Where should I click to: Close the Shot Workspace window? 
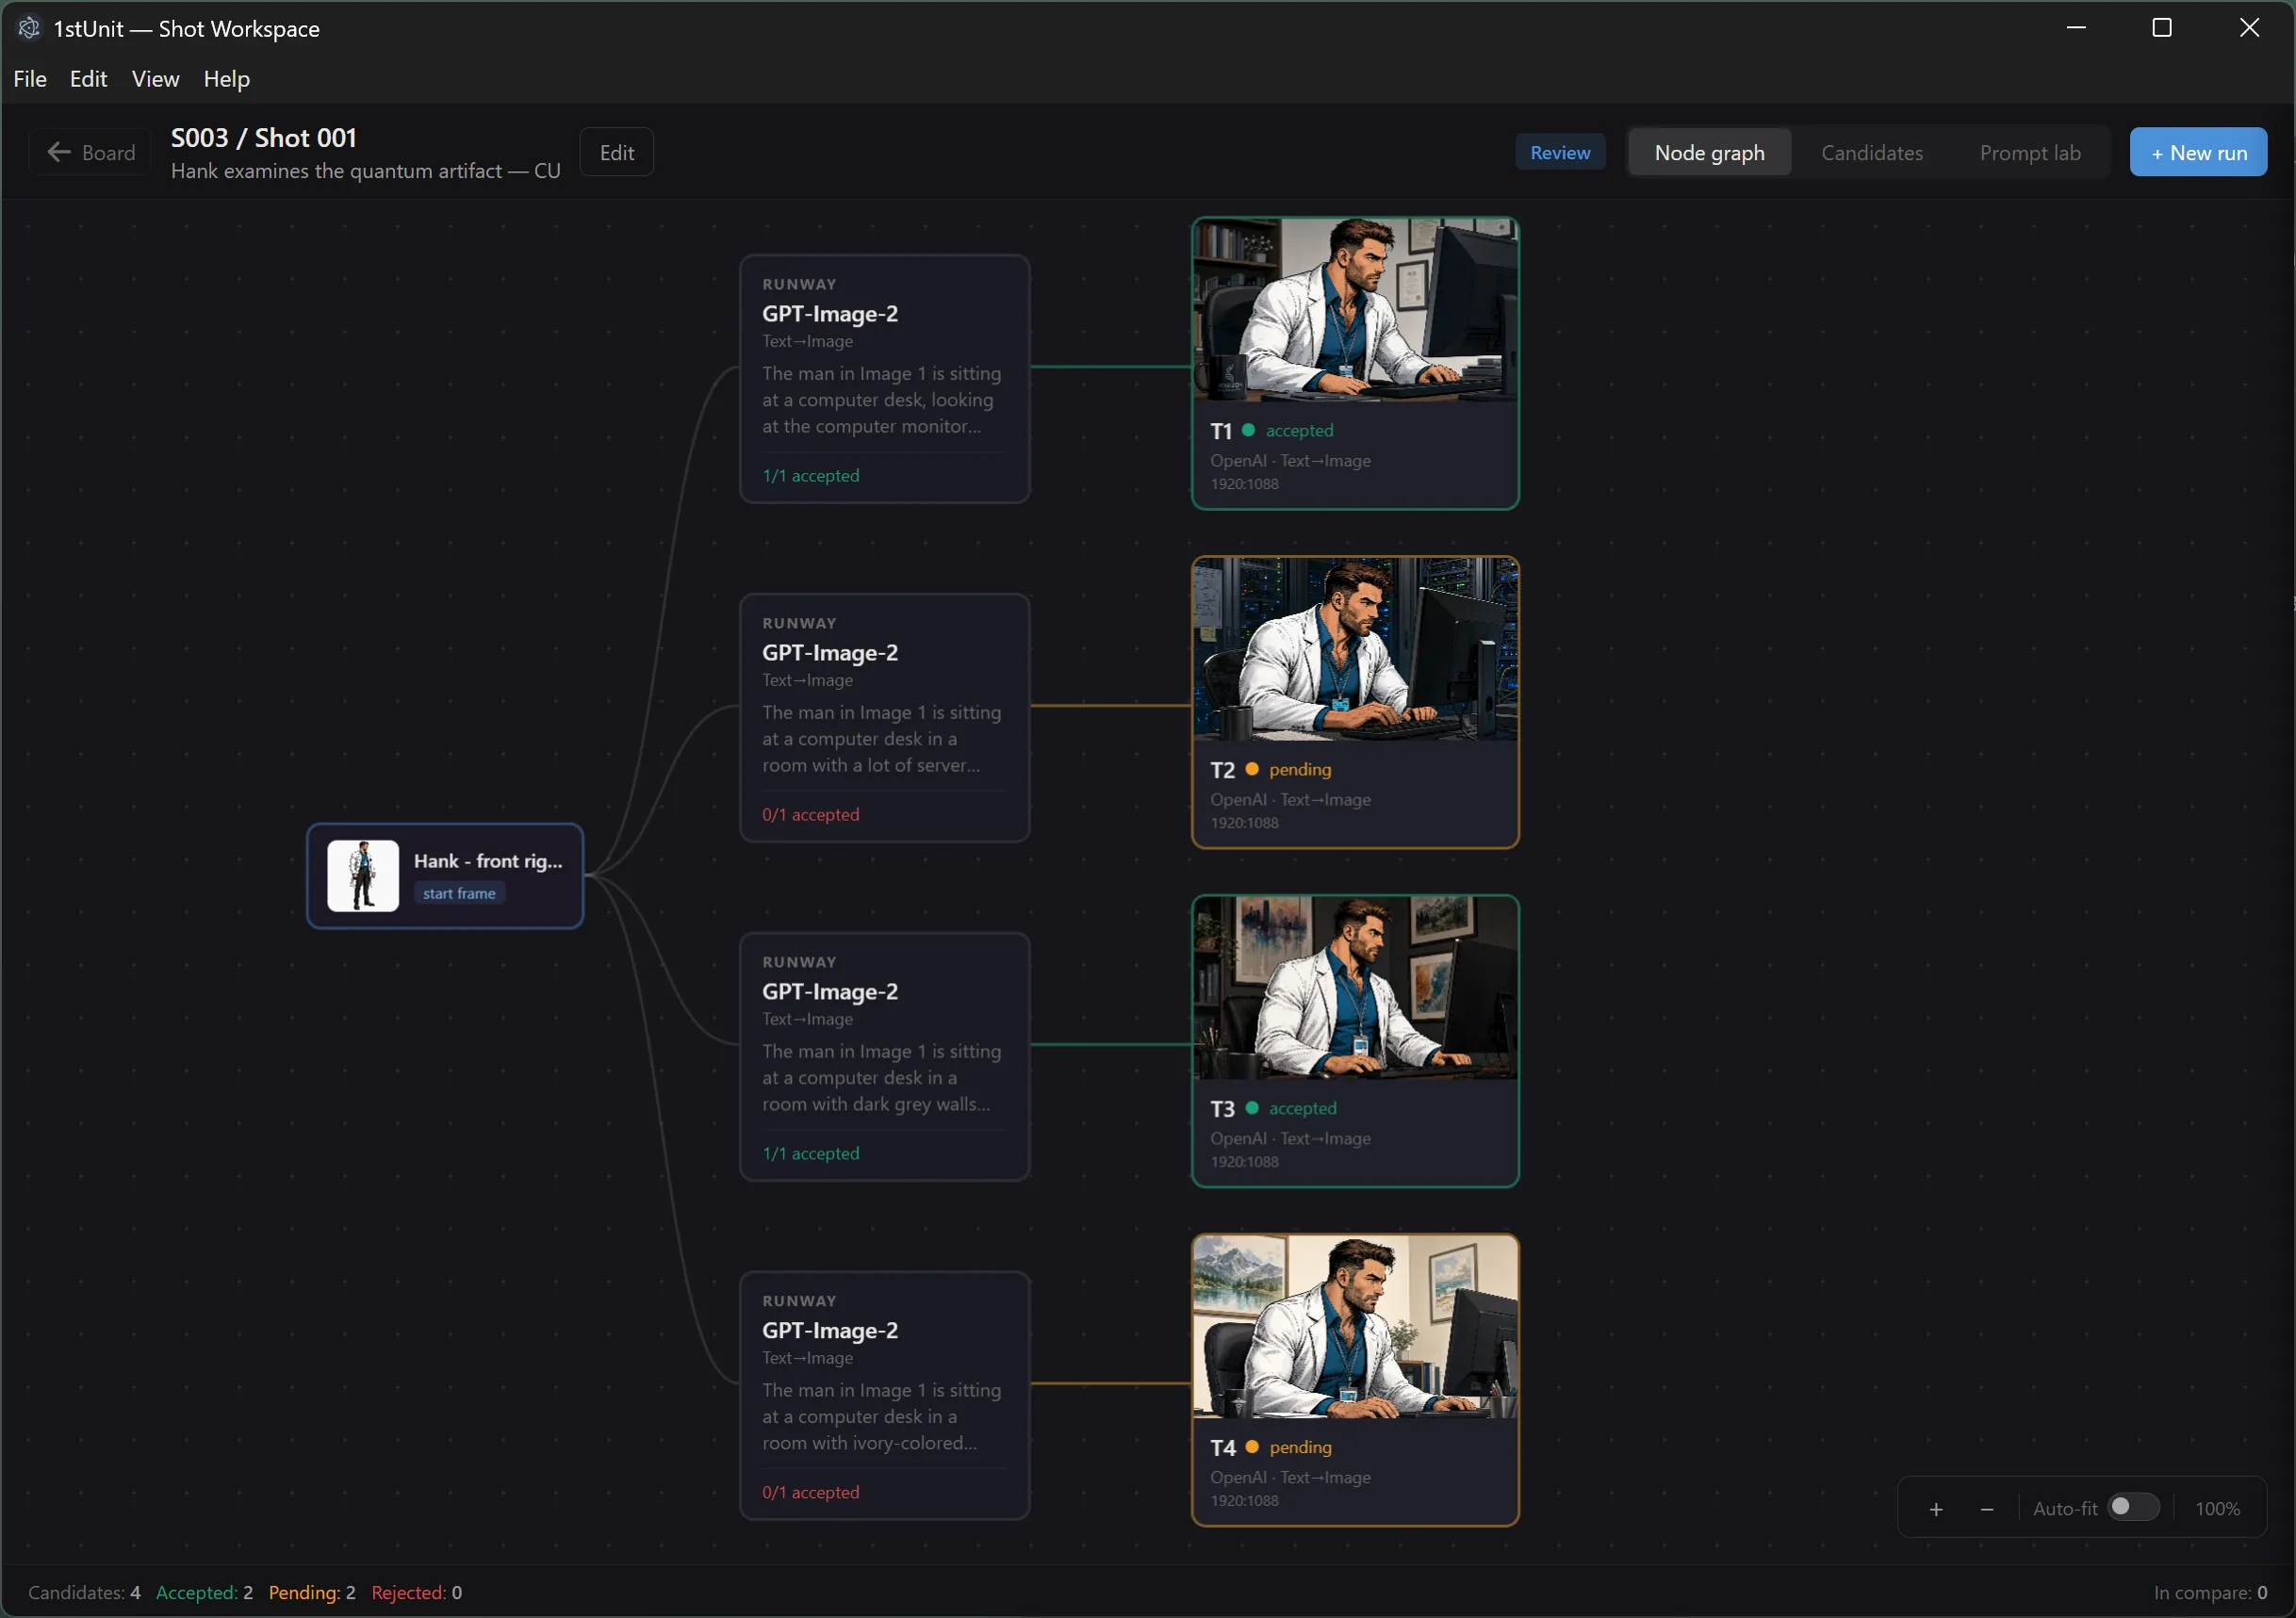[2249, 28]
